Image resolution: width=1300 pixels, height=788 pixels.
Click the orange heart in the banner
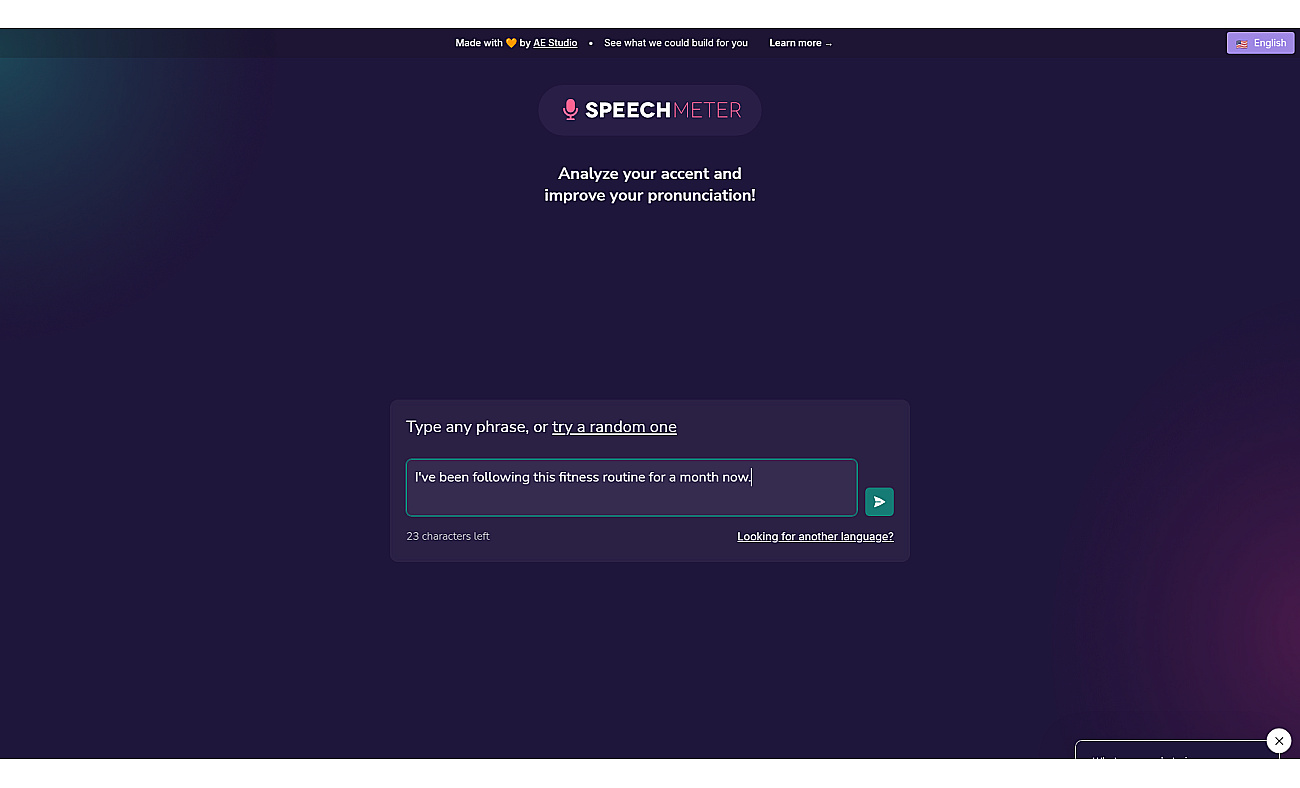(x=511, y=43)
